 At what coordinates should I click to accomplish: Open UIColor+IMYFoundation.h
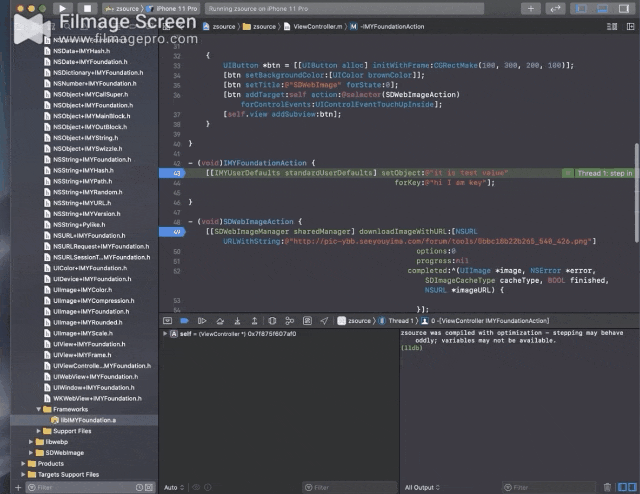tap(84, 268)
